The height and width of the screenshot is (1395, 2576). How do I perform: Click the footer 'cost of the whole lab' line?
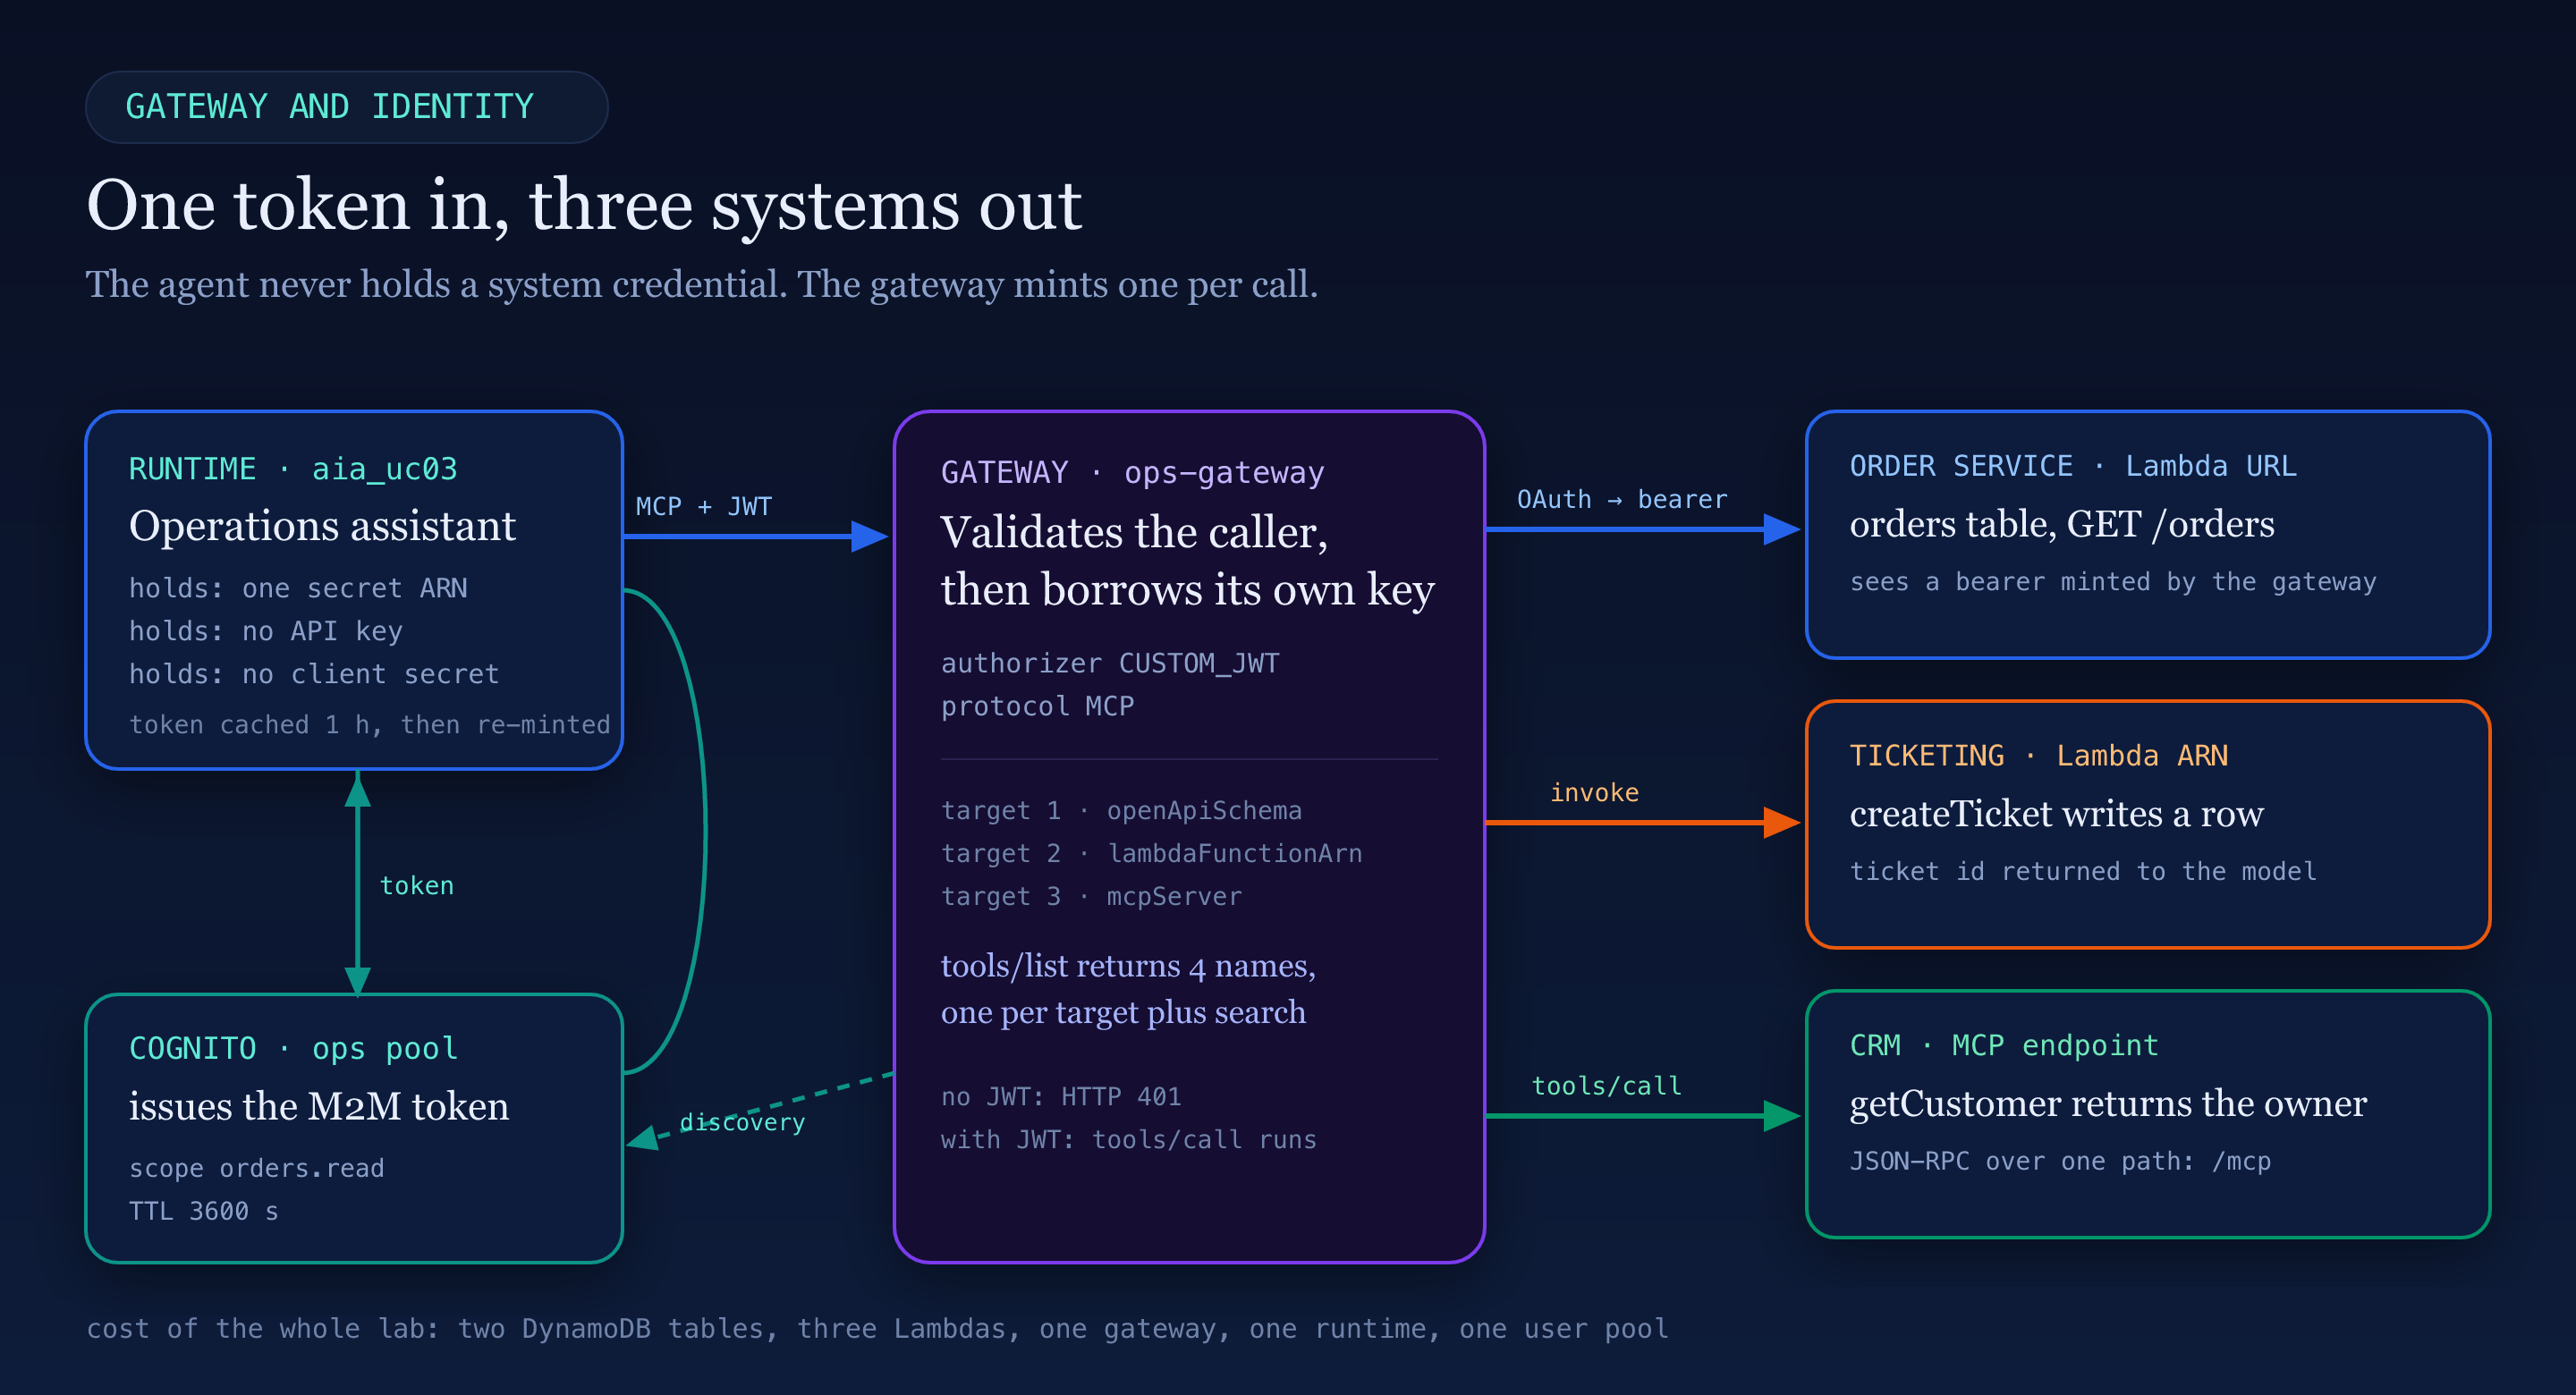pyautogui.click(x=877, y=1328)
